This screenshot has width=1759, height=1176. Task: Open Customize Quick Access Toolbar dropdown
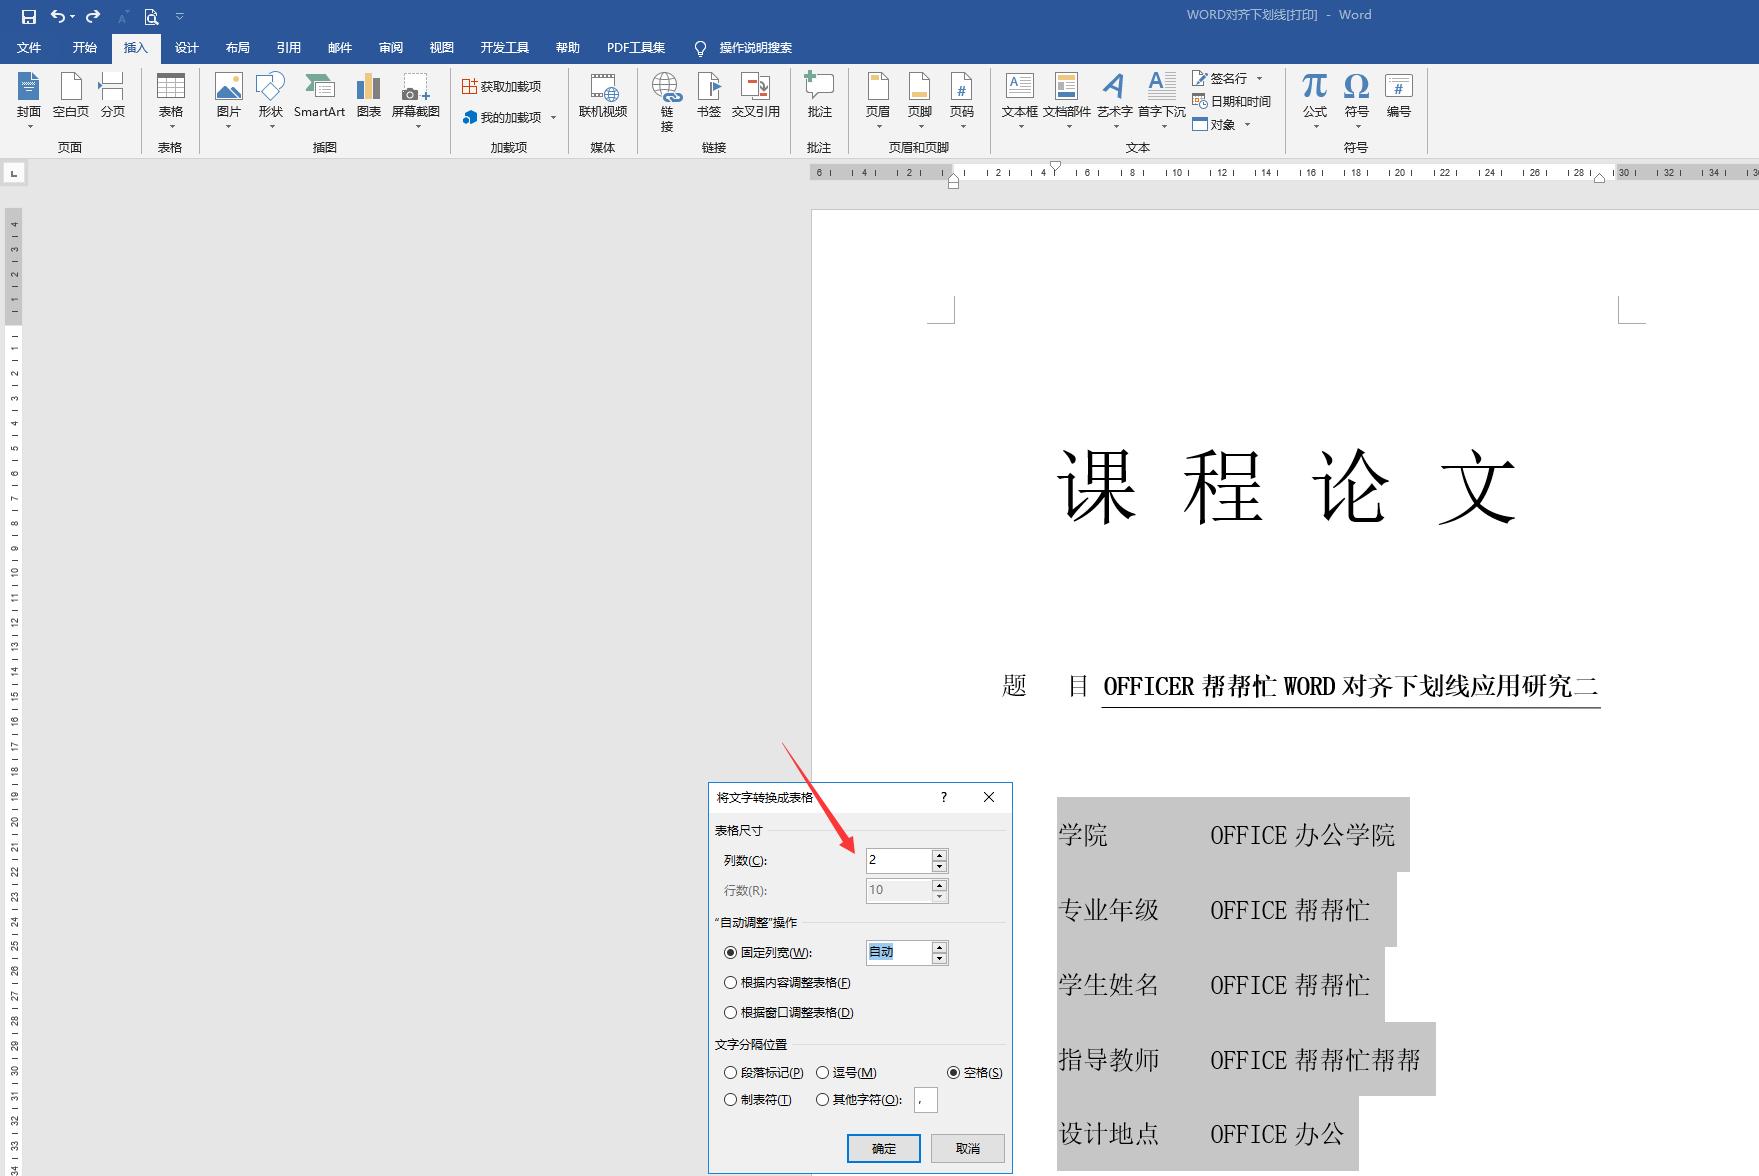tap(180, 16)
